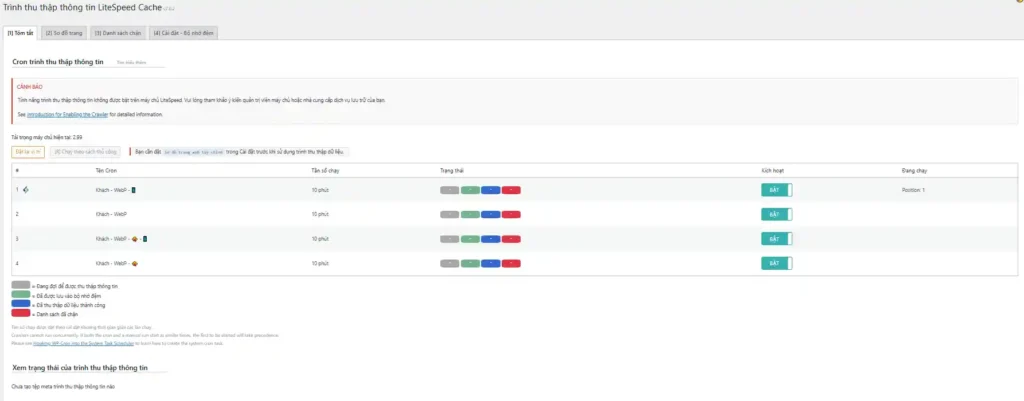The height and width of the screenshot is (401, 1024).
Task: Click the 'Tên Cron' column header
Action: click(105, 170)
